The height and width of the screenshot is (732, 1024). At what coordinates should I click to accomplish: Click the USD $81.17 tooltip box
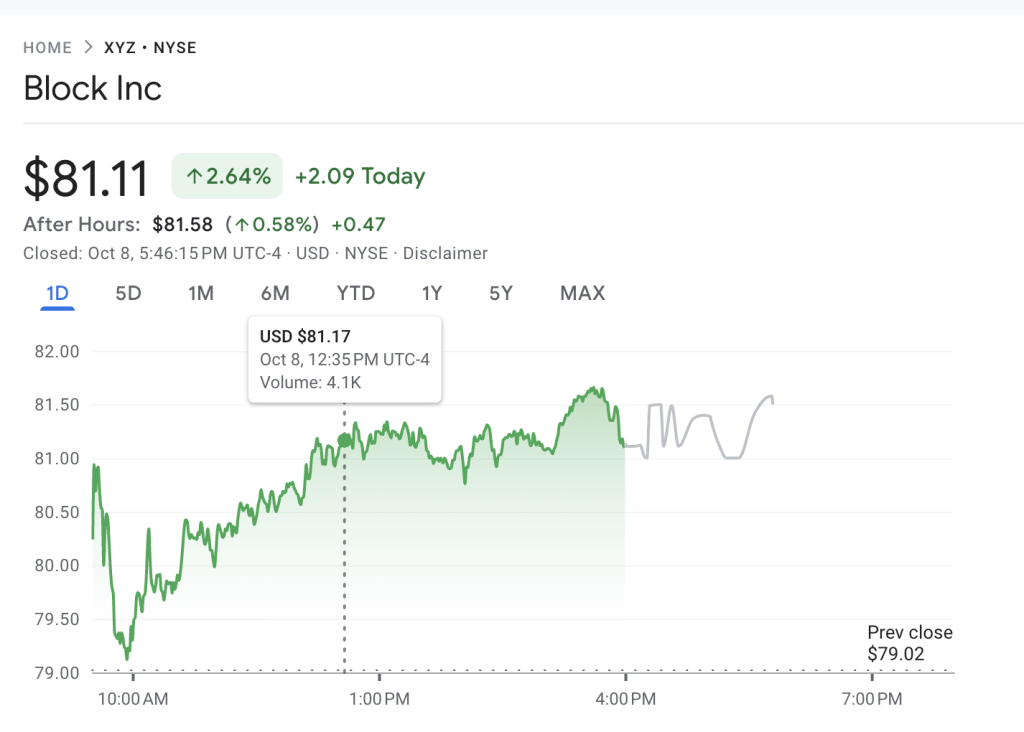(x=344, y=360)
